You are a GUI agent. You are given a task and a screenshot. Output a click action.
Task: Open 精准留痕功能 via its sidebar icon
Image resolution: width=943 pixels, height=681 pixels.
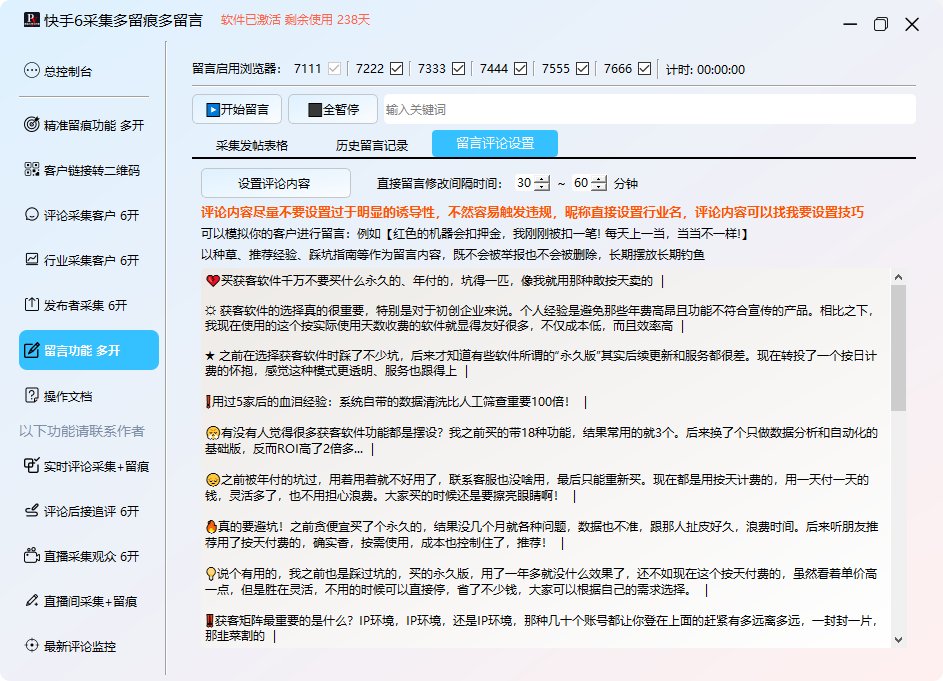click(31, 125)
